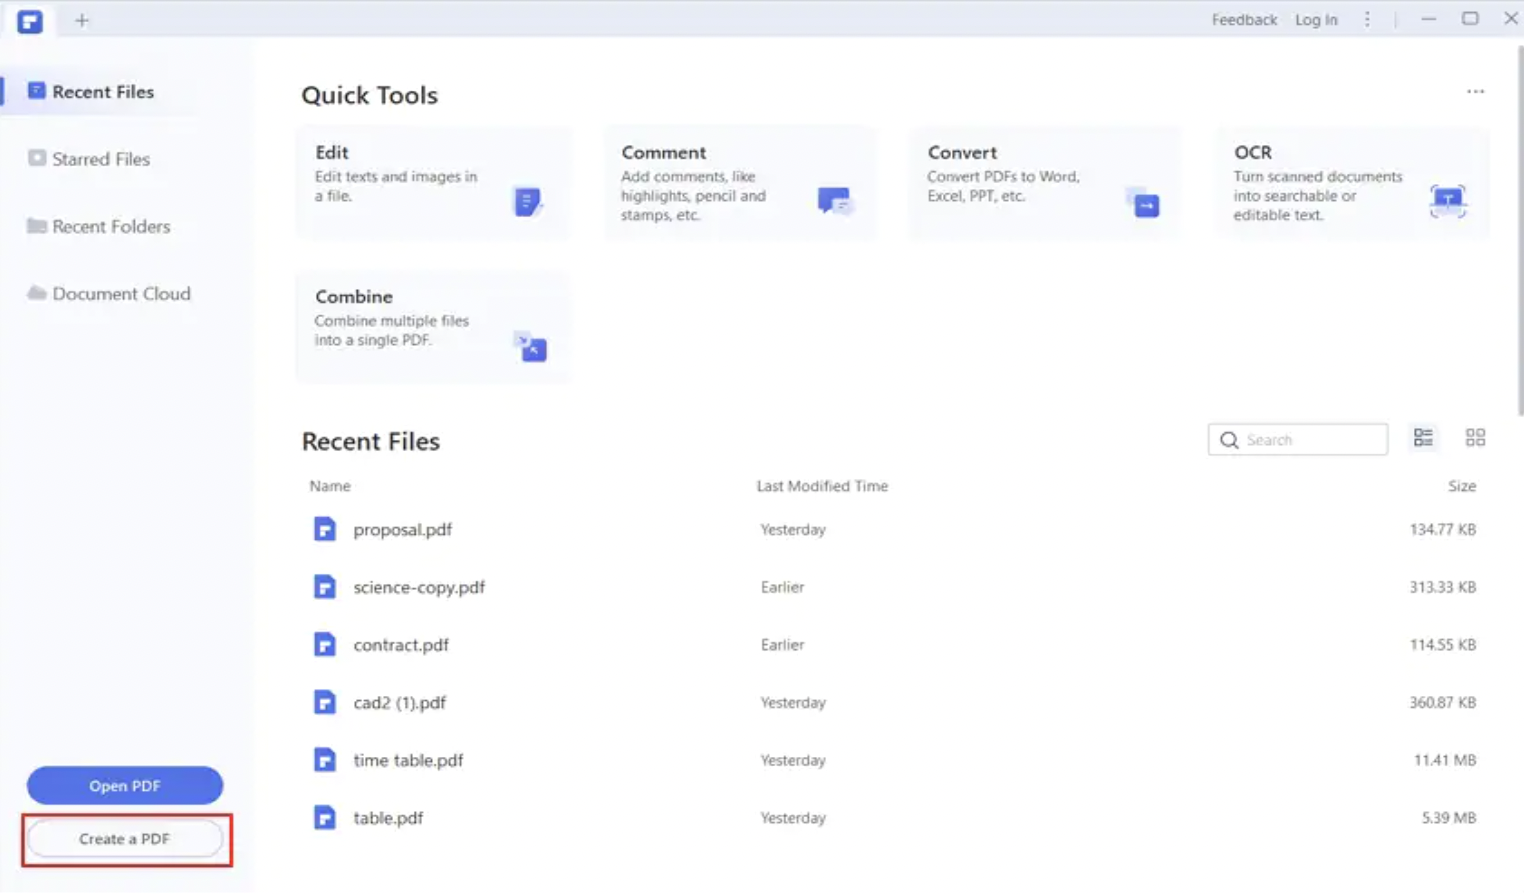The image size is (1524, 894).
Task: Click the Recent Folders folder icon
Action: [36, 226]
